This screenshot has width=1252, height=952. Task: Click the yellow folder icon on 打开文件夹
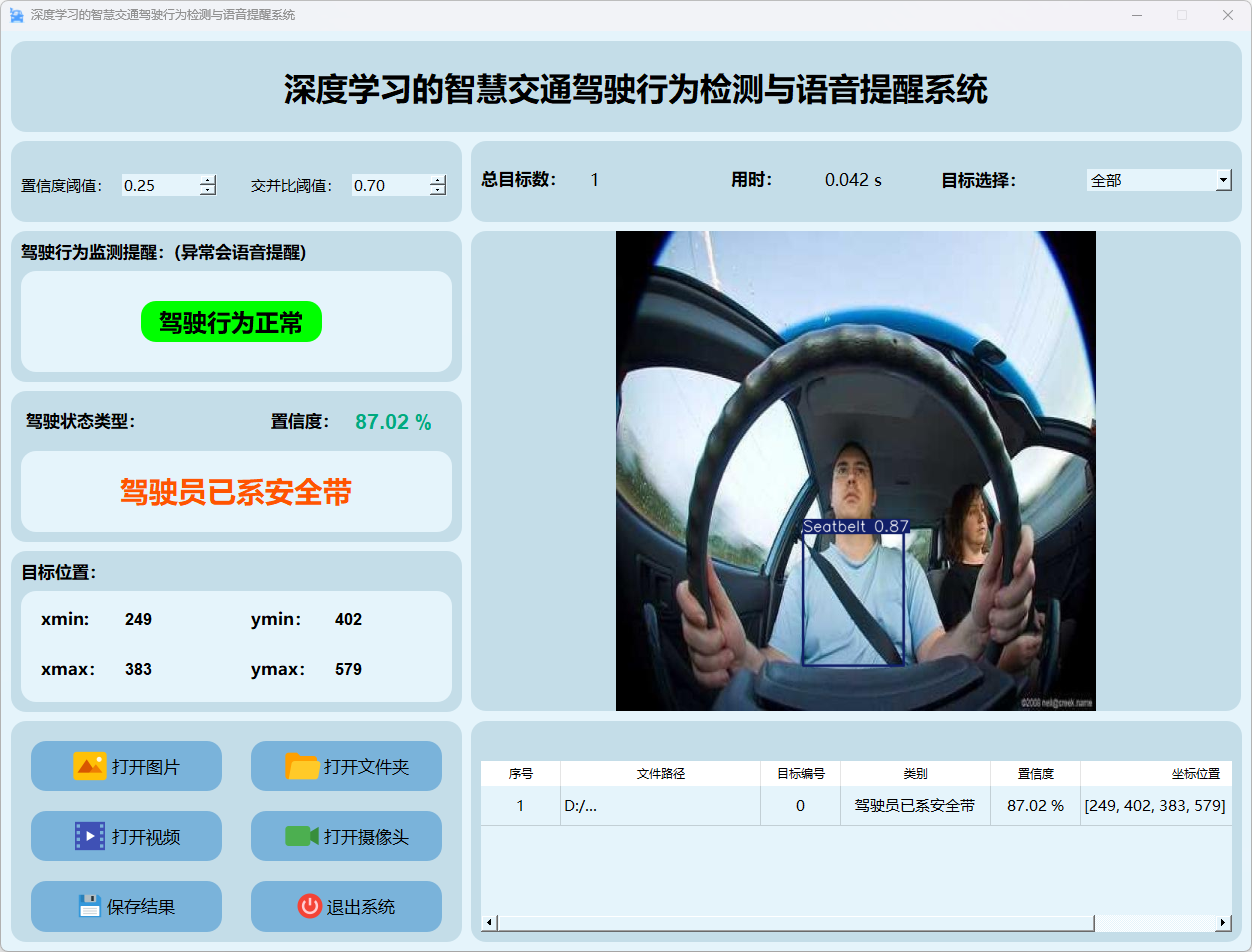click(x=302, y=766)
